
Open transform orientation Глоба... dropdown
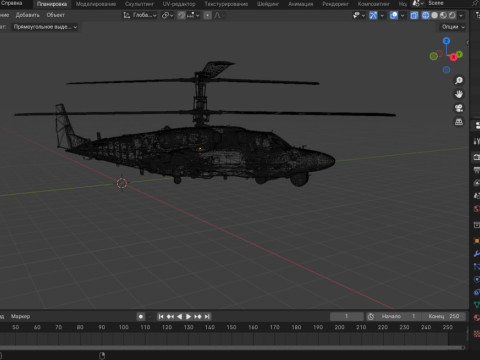(x=140, y=15)
